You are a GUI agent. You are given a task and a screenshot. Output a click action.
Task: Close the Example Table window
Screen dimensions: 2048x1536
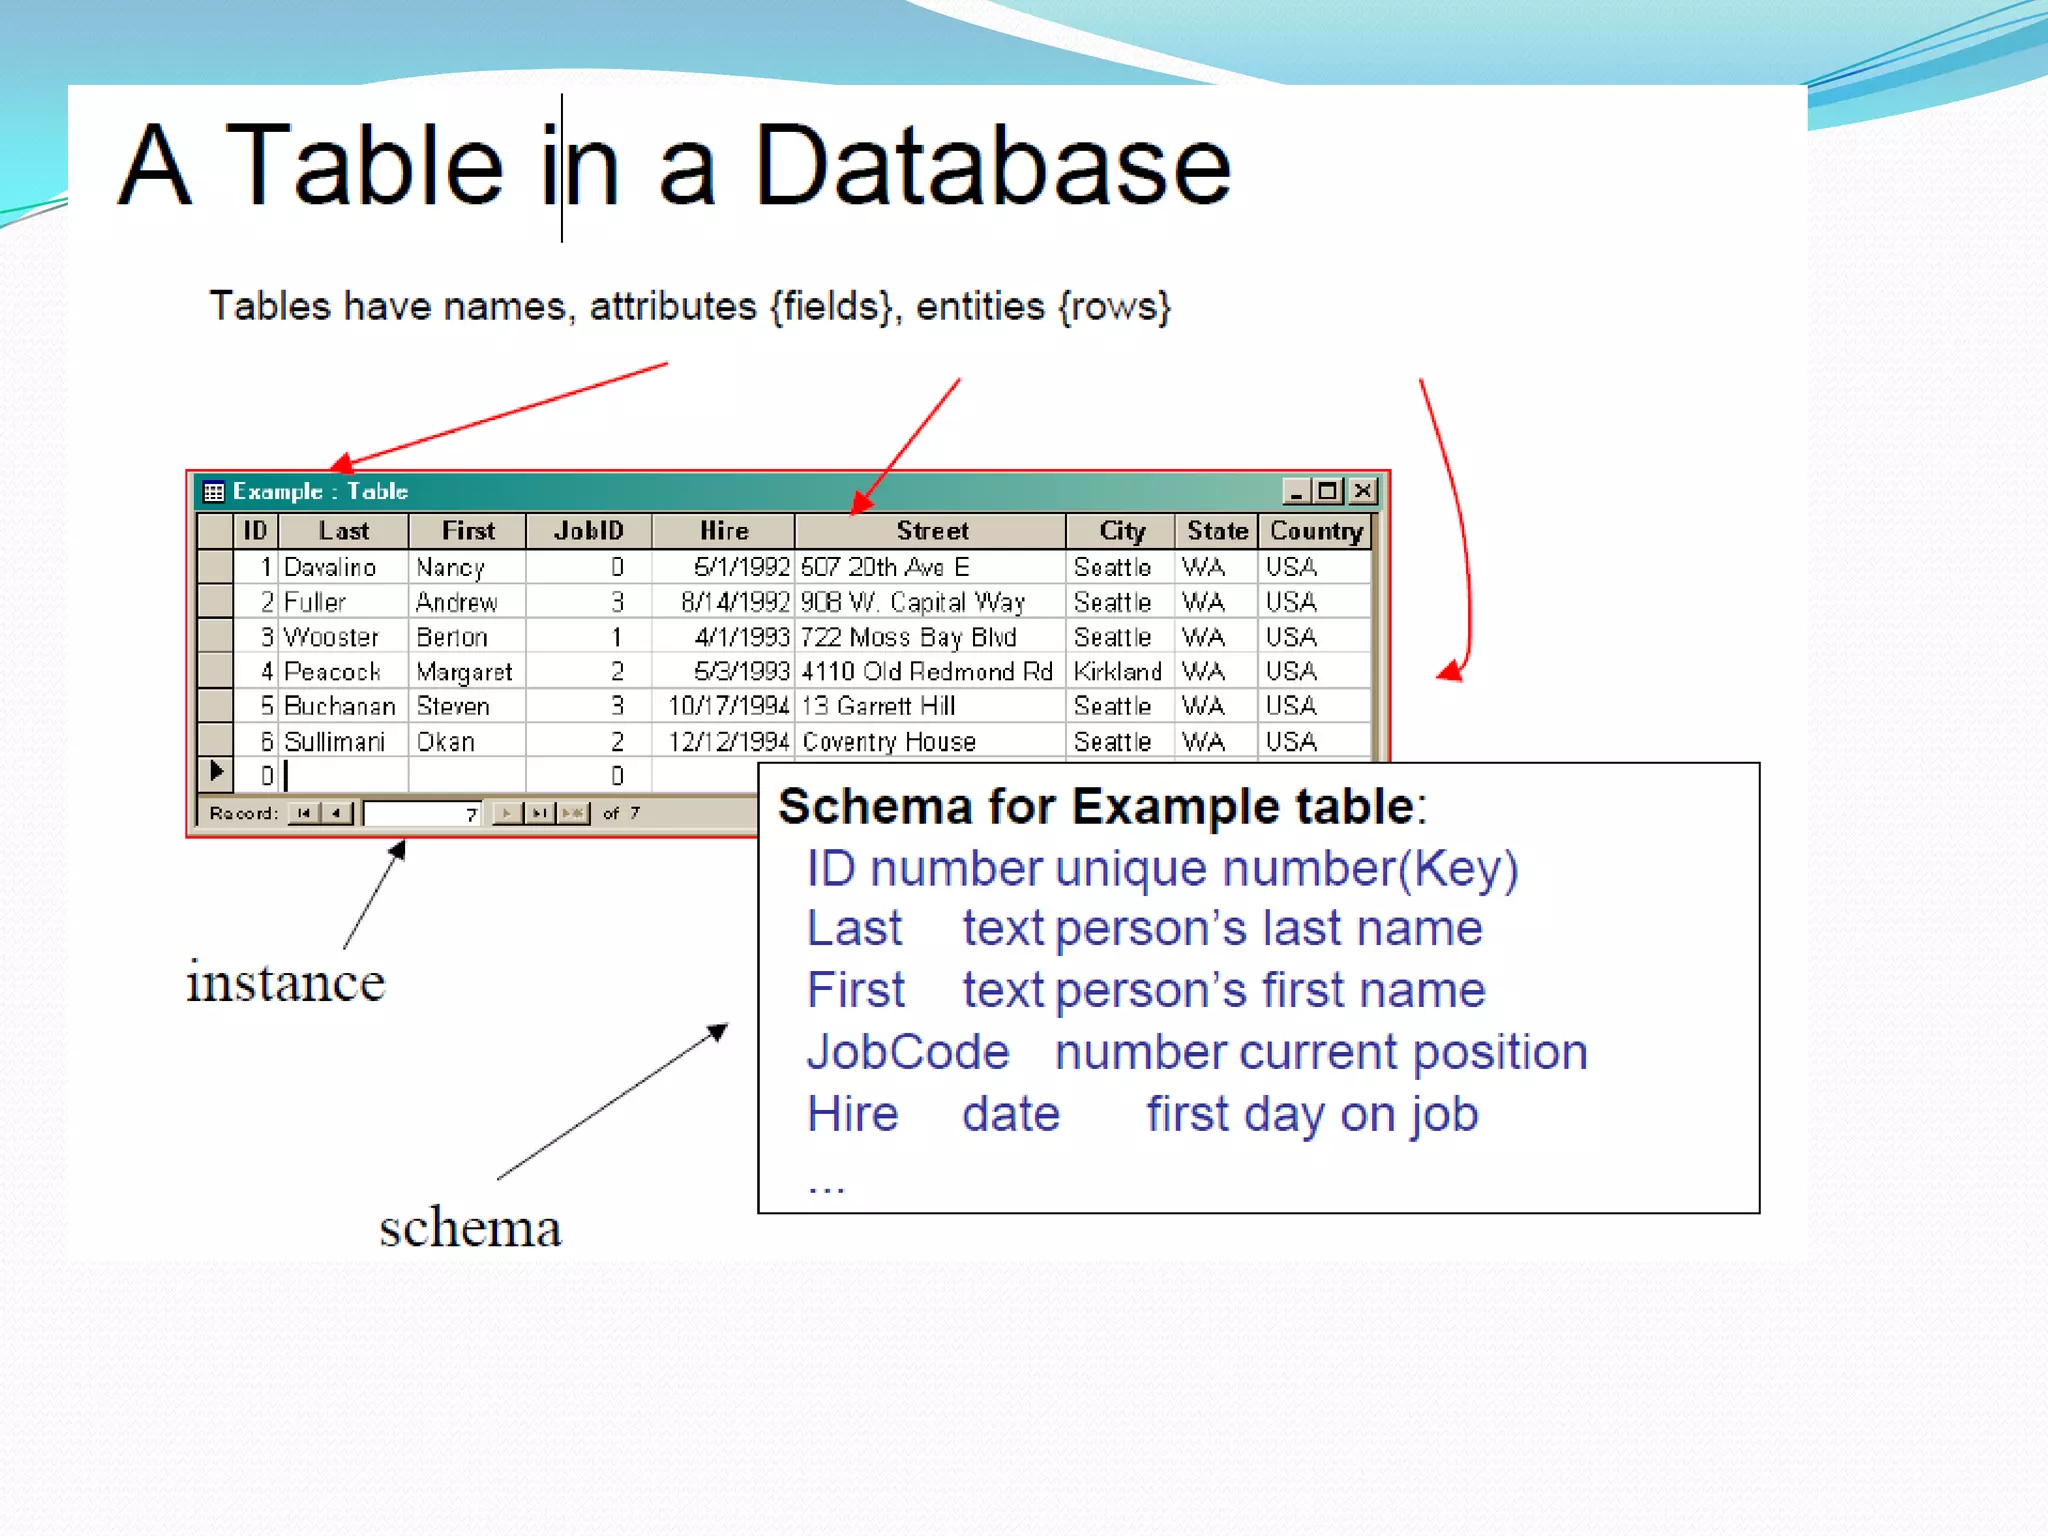pos(1362,491)
